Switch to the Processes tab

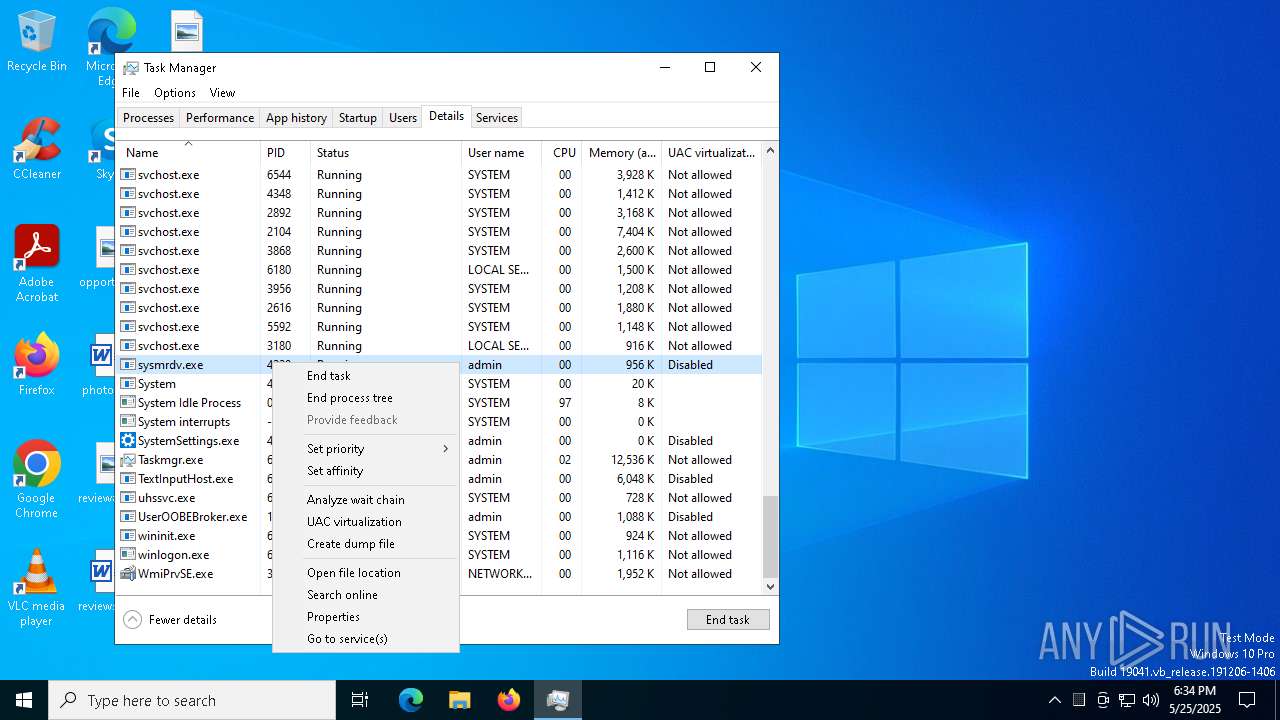tap(149, 118)
